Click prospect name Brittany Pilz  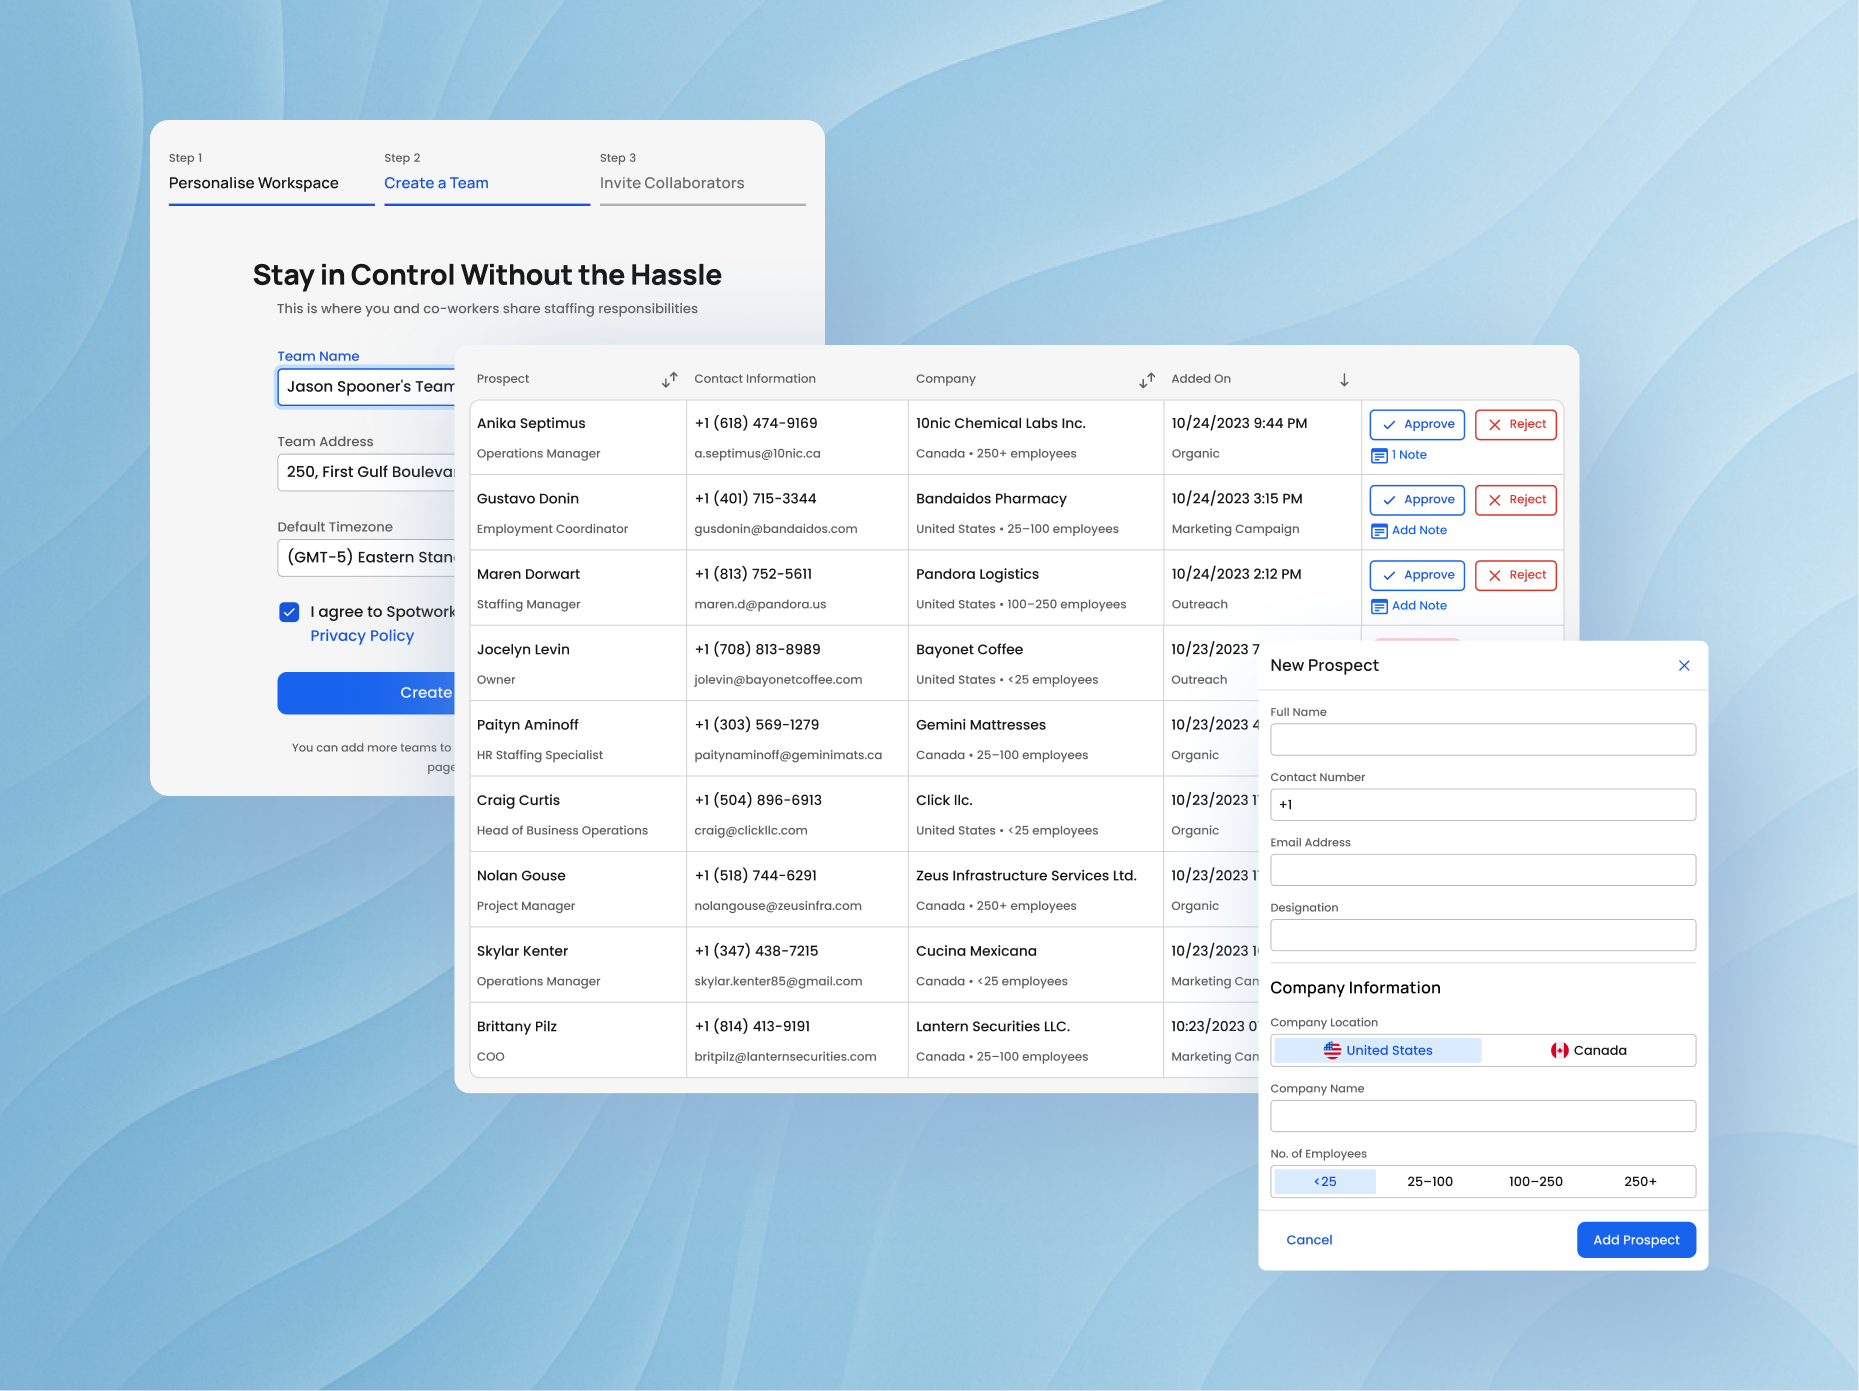517,1027
